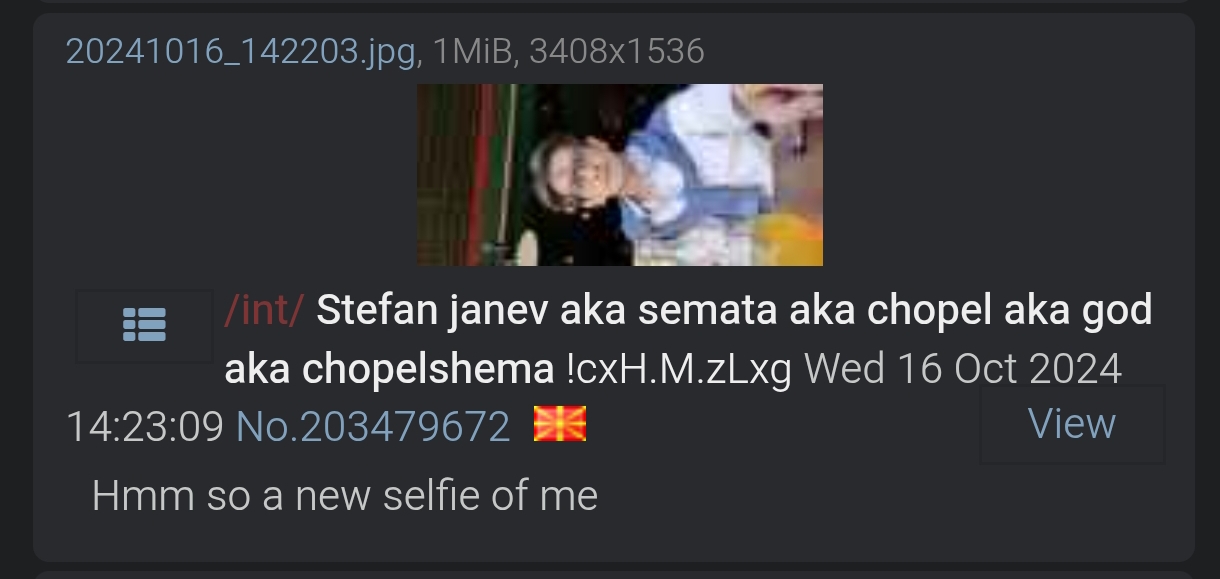The height and width of the screenshot is (579, 1220).
Task: Click the date Wed 16 Oct 2024
Action: click(963, 370)
